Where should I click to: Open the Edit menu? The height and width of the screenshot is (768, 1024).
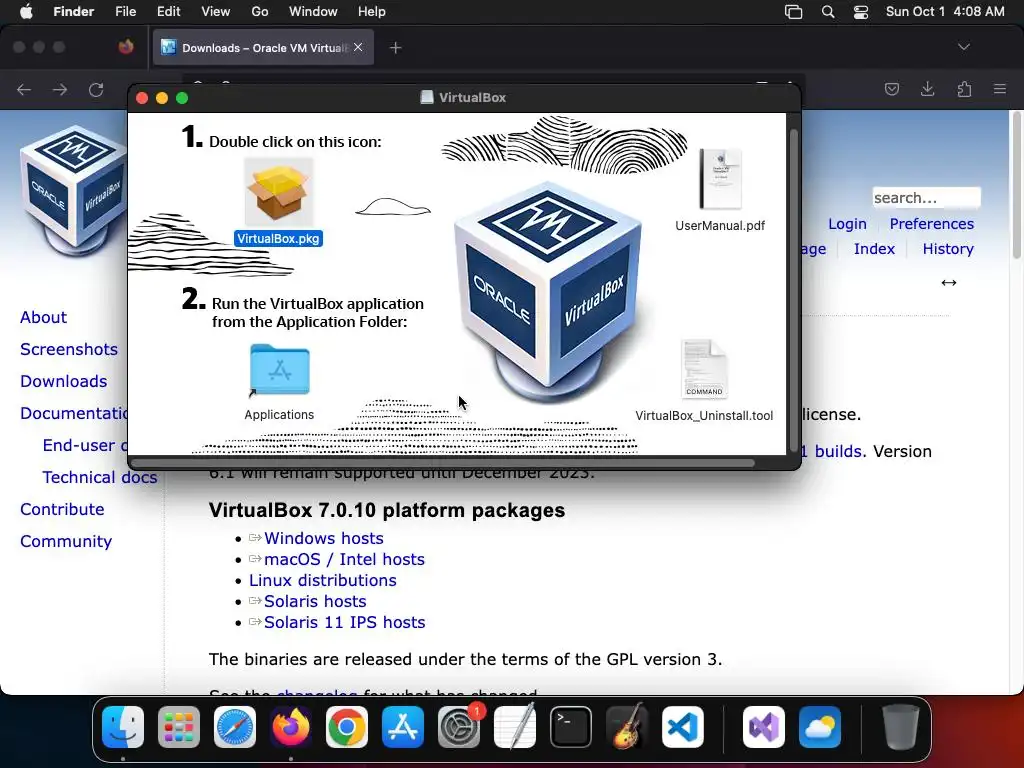[168, 12]
